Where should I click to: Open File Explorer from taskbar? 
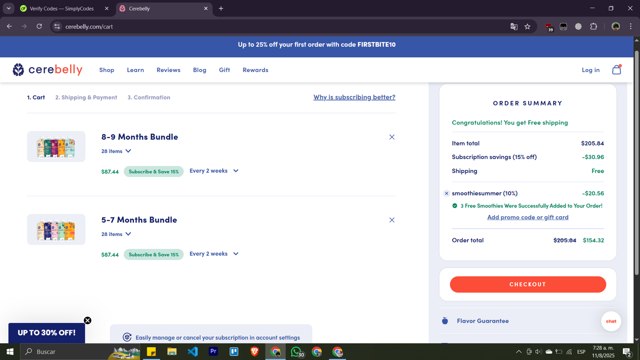pyautogui.click(x=172, y=351)
